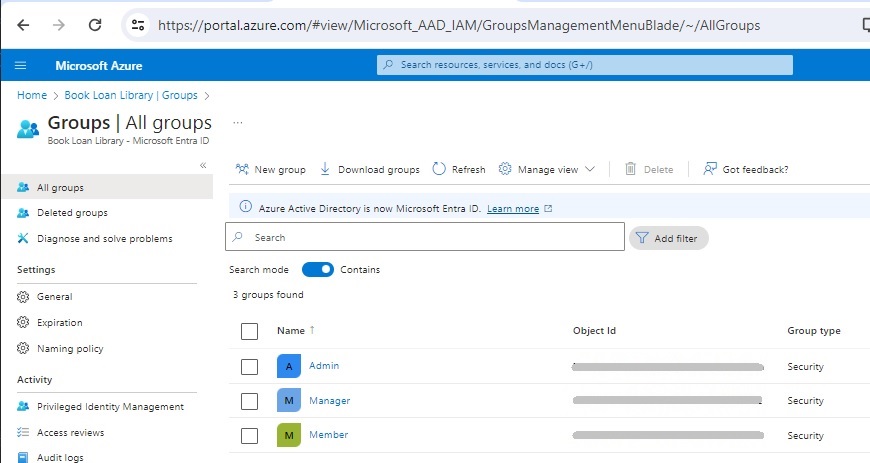The image size is (870, 463).
Task: Click the New group button
Action: [x=270, y=169]
